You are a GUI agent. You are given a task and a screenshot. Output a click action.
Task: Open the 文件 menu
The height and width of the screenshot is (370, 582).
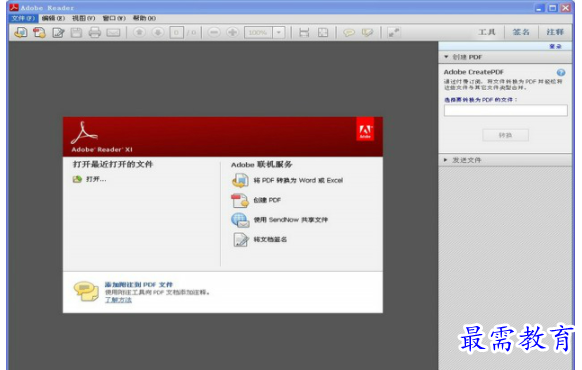tap(23, 18)
